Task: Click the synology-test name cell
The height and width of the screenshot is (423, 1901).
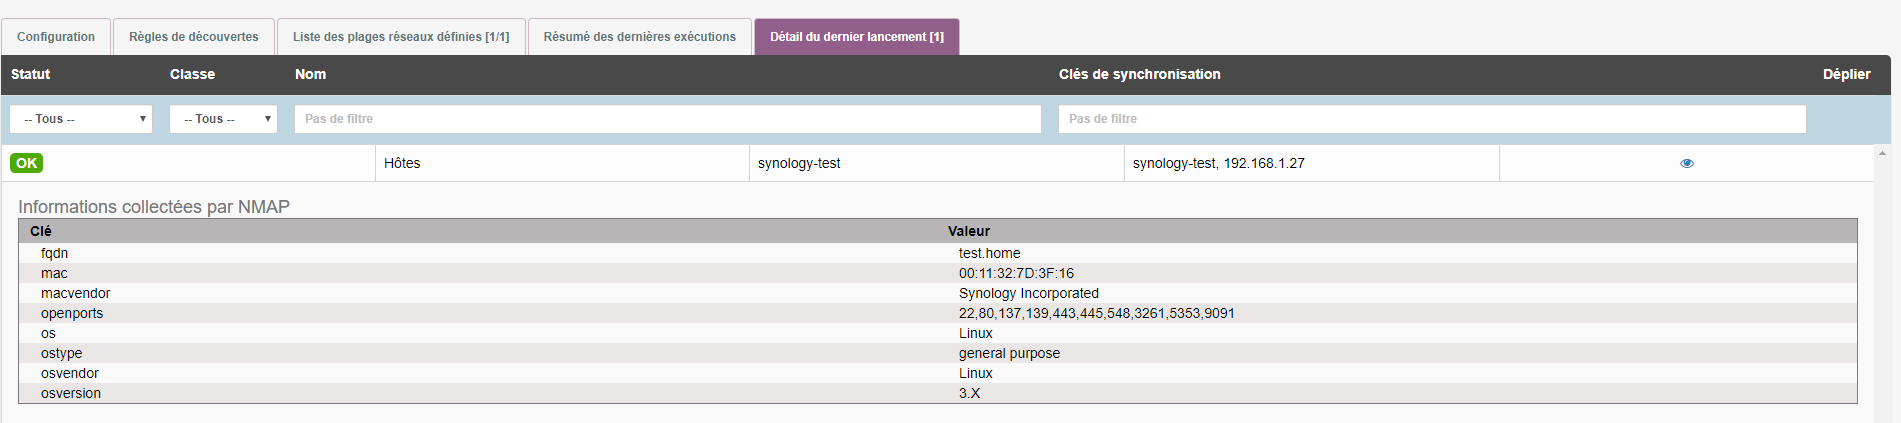Action: (799, 163)
